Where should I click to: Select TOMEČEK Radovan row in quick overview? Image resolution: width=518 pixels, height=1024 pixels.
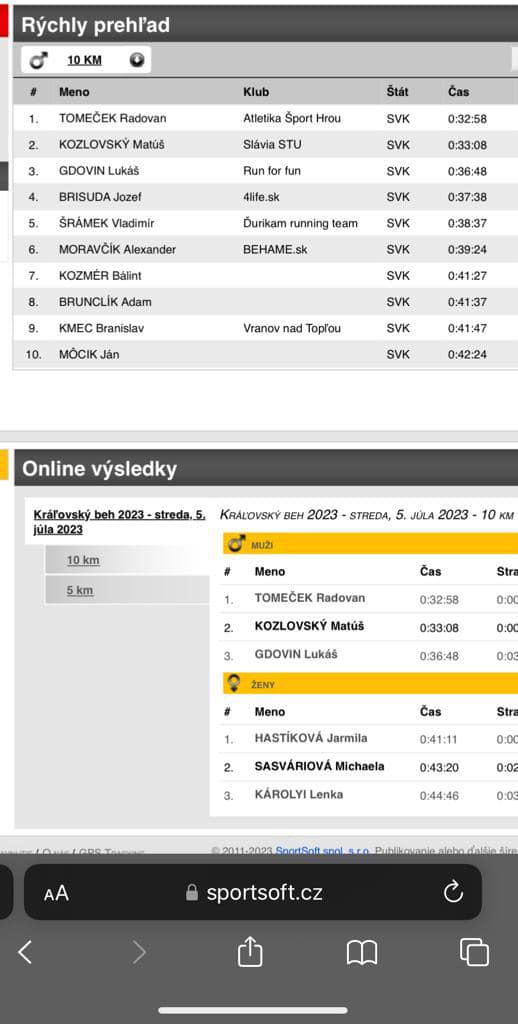[x=265, y=118]
